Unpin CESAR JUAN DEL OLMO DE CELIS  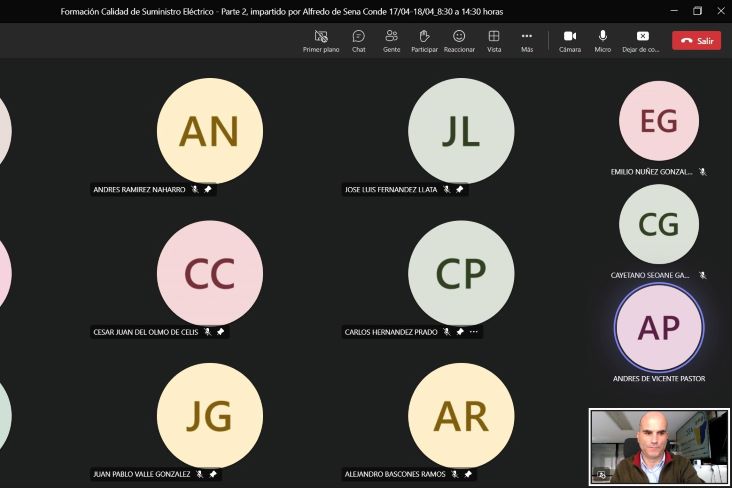tap(220, 332)
